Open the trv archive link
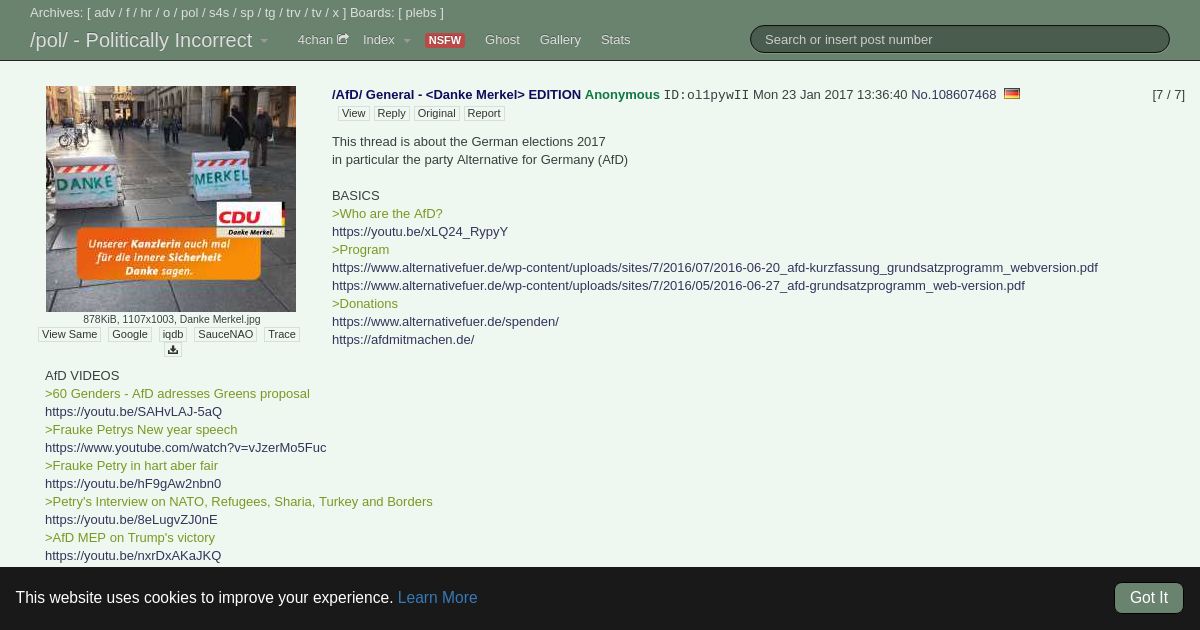1200x630 pixels. pyautogui.click(x=293, y=13)
